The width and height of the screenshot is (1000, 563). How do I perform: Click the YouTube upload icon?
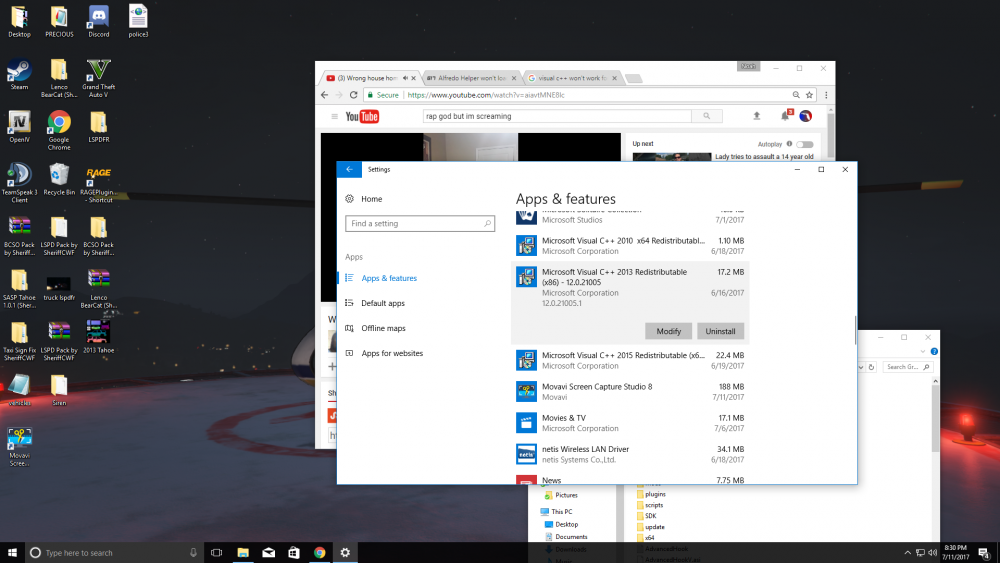pyautogui.click(x=756, y=116)
